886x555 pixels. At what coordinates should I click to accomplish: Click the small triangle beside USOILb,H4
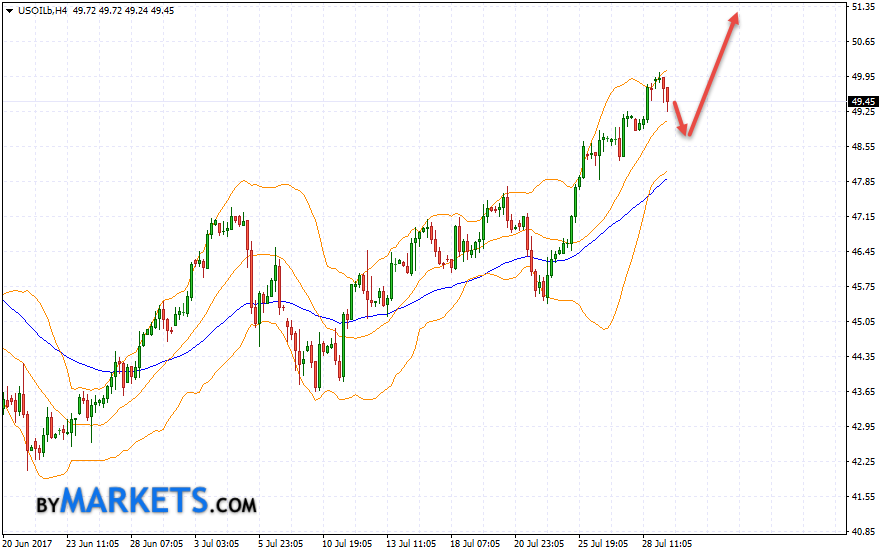coord(9,9)
